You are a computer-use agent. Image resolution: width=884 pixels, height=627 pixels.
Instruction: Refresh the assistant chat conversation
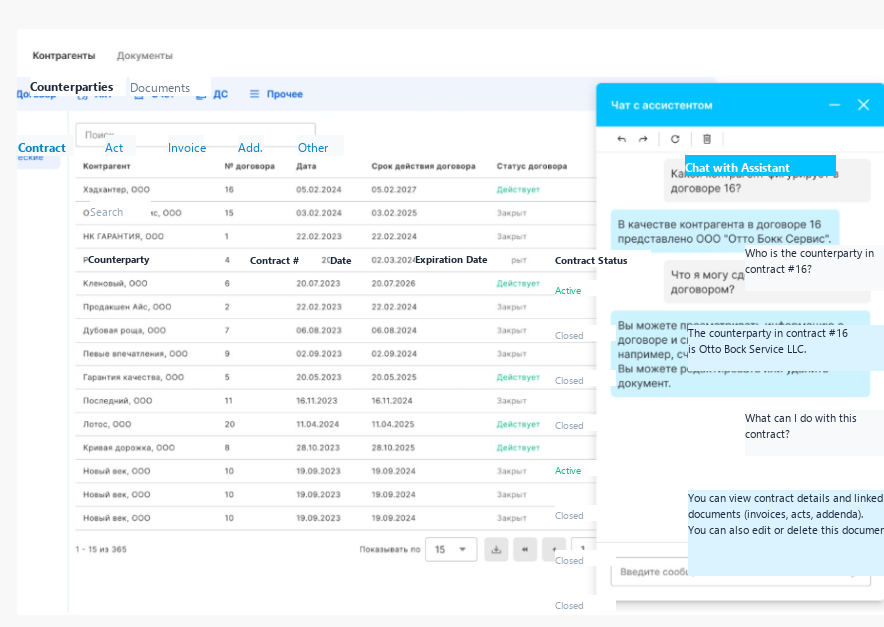coord(675,139)
